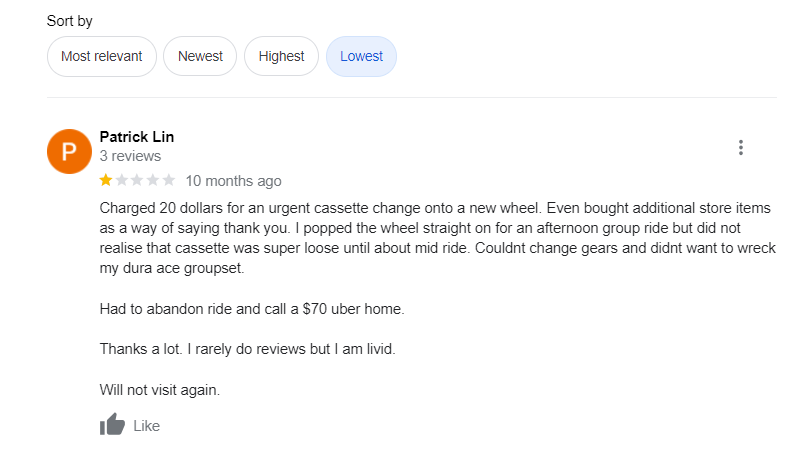Click the 'I am livid' sentence
Image resolution: width=790 pixels, height=455 pixels.
268,349
